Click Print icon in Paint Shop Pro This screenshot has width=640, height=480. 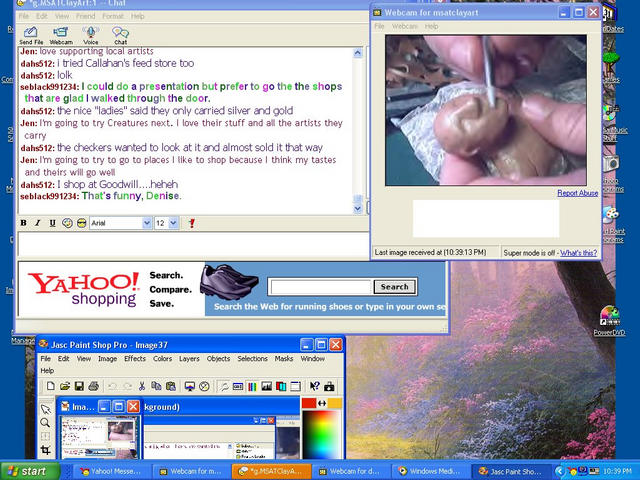93,386
